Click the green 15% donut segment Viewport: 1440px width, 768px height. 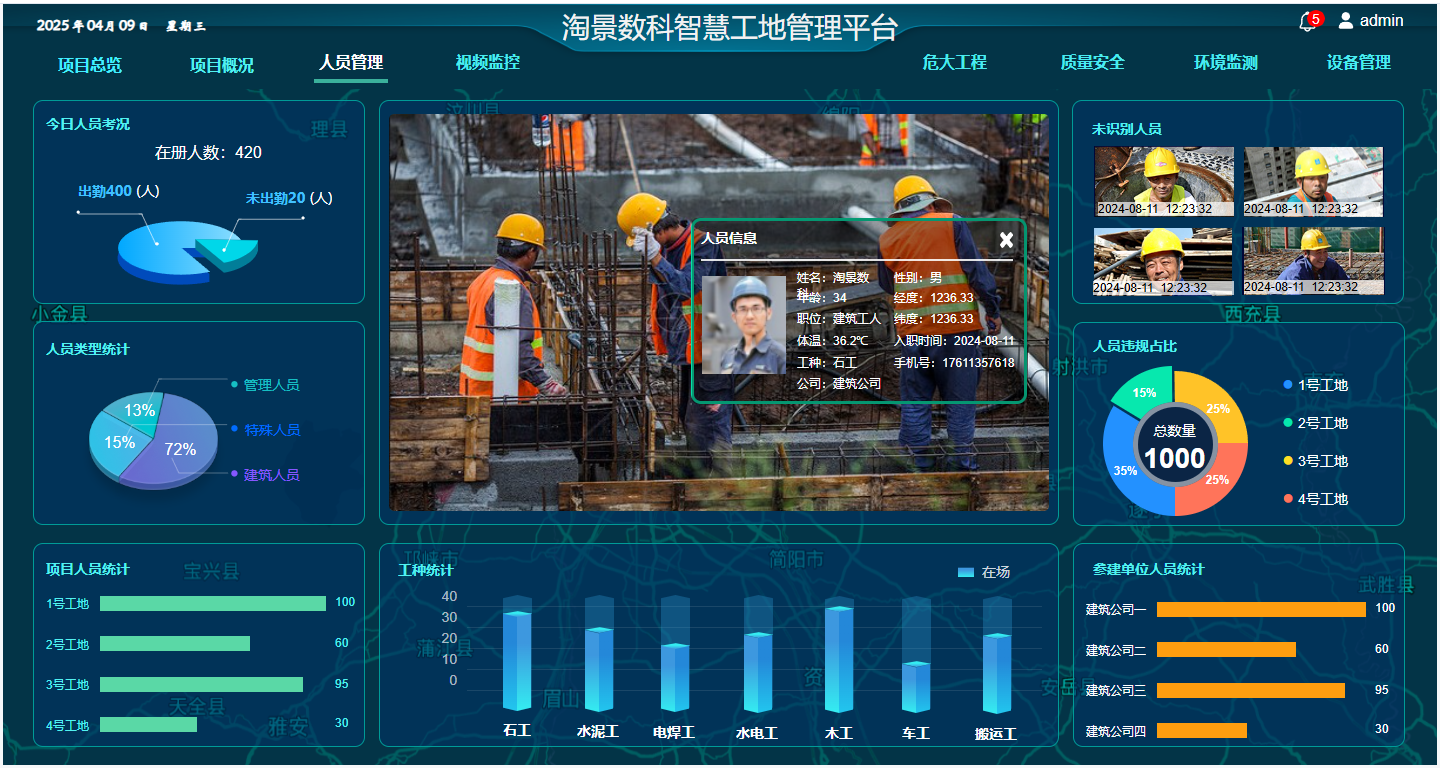pyautogui.click(x=1145, y=391)
